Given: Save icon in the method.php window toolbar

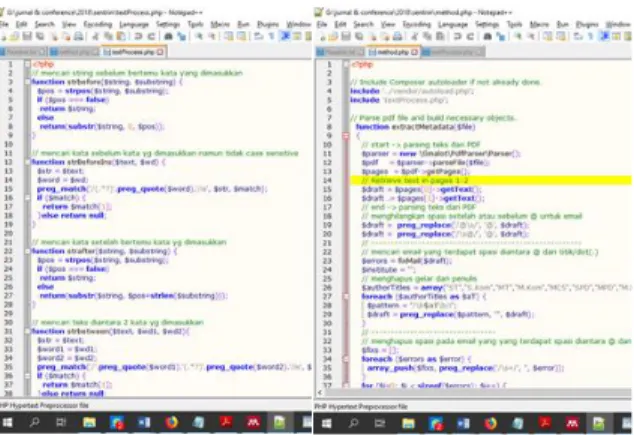Looking at the screenshot, I should pos(346,37).
